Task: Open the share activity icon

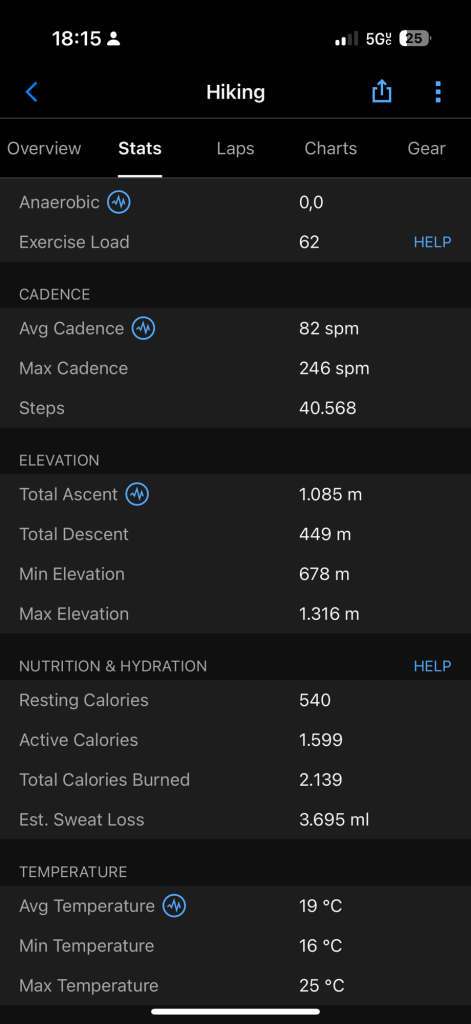Action: [382, 91]
